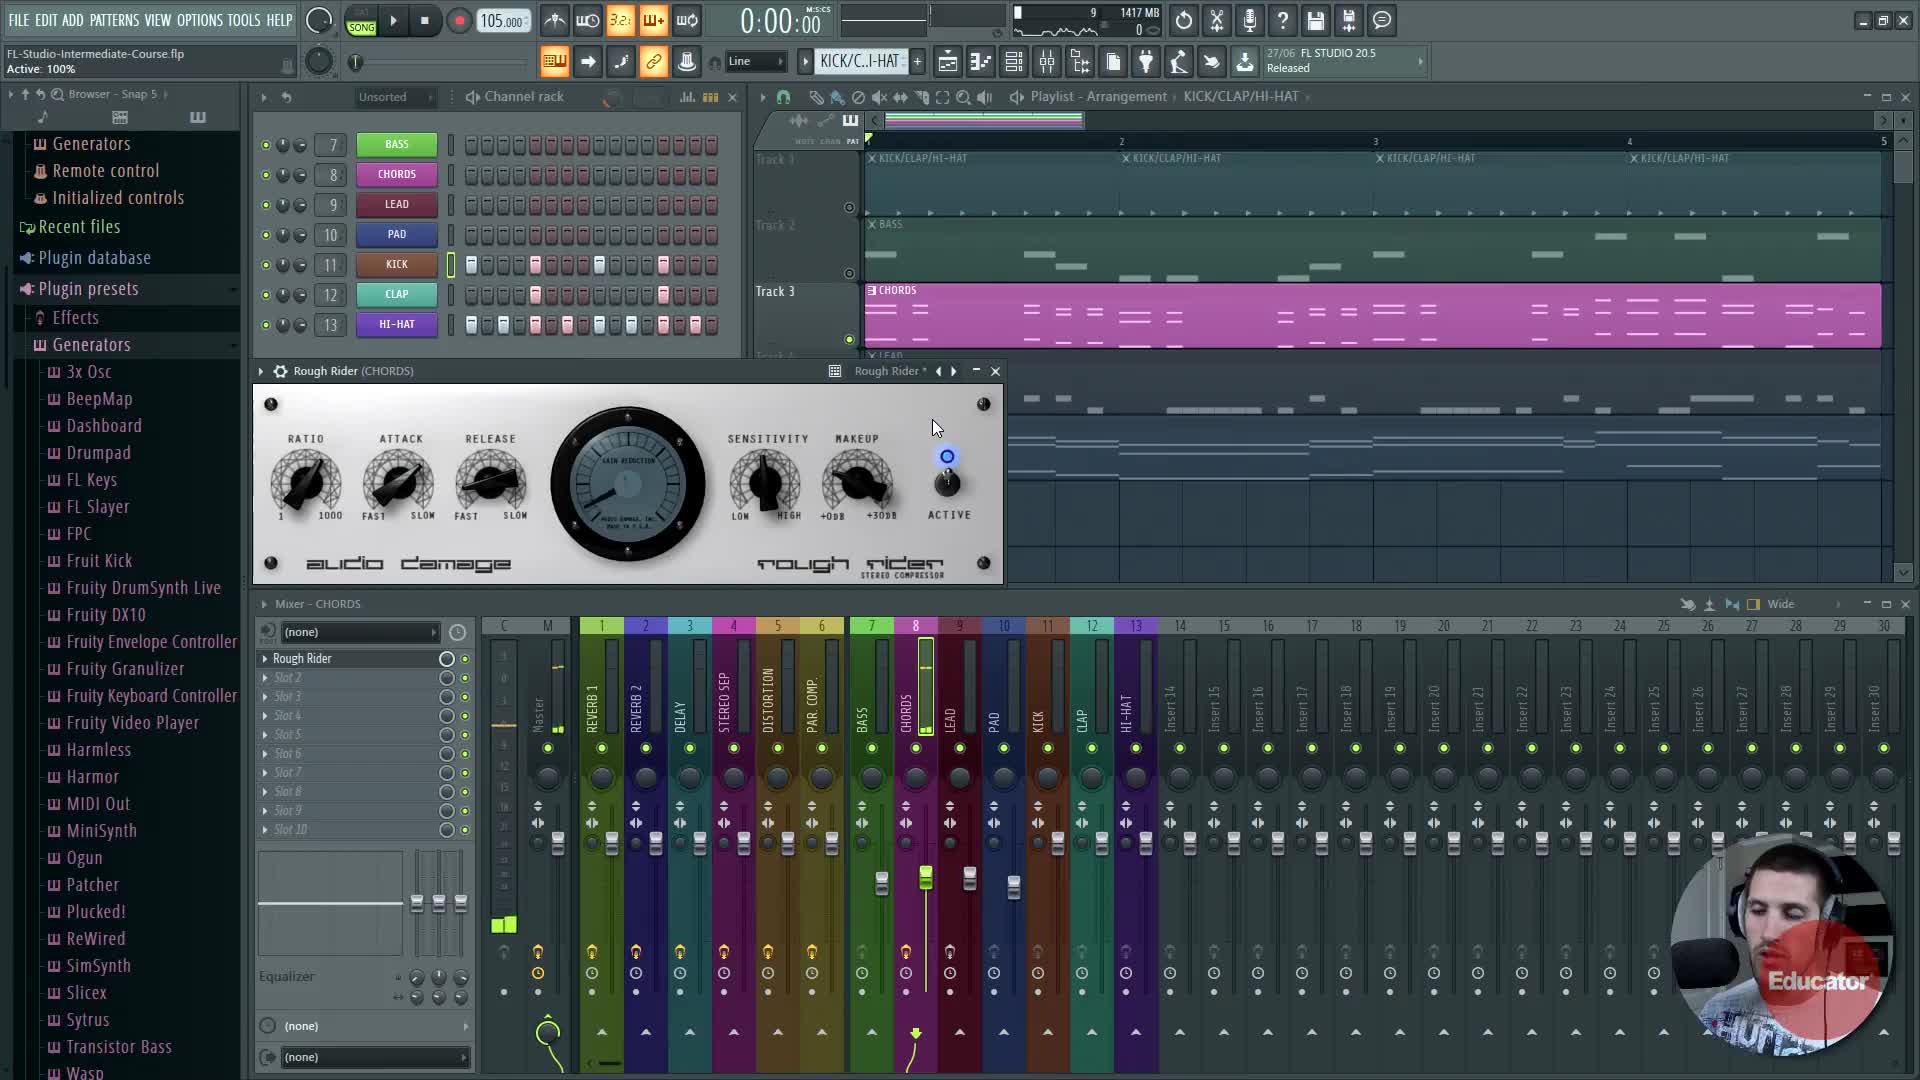Toggle the Rough Rider ACTIVE switch

click(947, 483)
